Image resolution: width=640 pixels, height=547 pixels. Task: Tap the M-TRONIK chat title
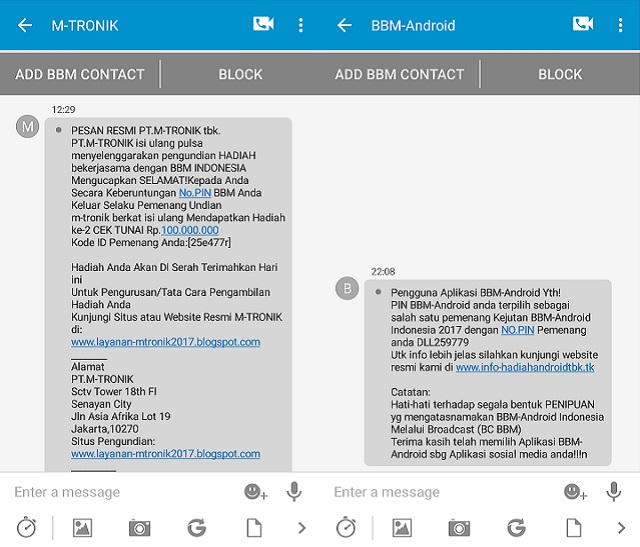[x=85, y=26]
